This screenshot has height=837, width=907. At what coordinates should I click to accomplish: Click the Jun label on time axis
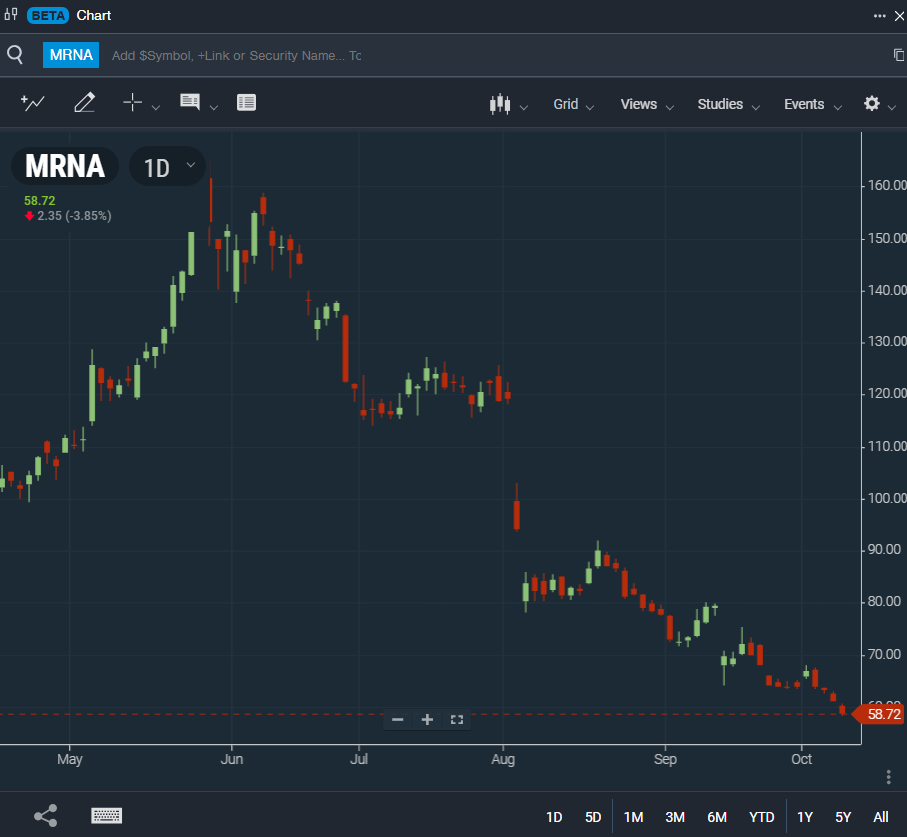[x=231, y=759]
